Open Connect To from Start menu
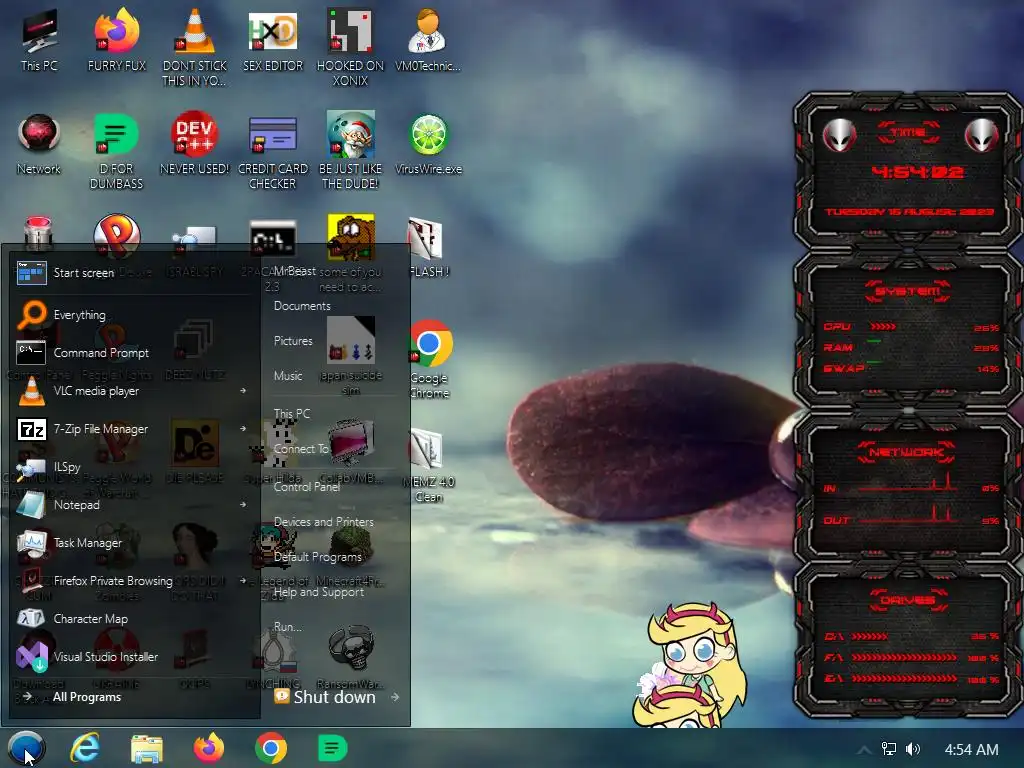Screen dimensions: 1024x768 300,449
